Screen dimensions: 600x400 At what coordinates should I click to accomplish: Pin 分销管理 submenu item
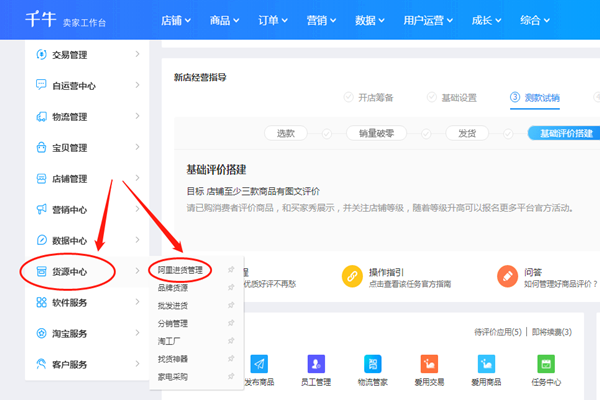231,323
